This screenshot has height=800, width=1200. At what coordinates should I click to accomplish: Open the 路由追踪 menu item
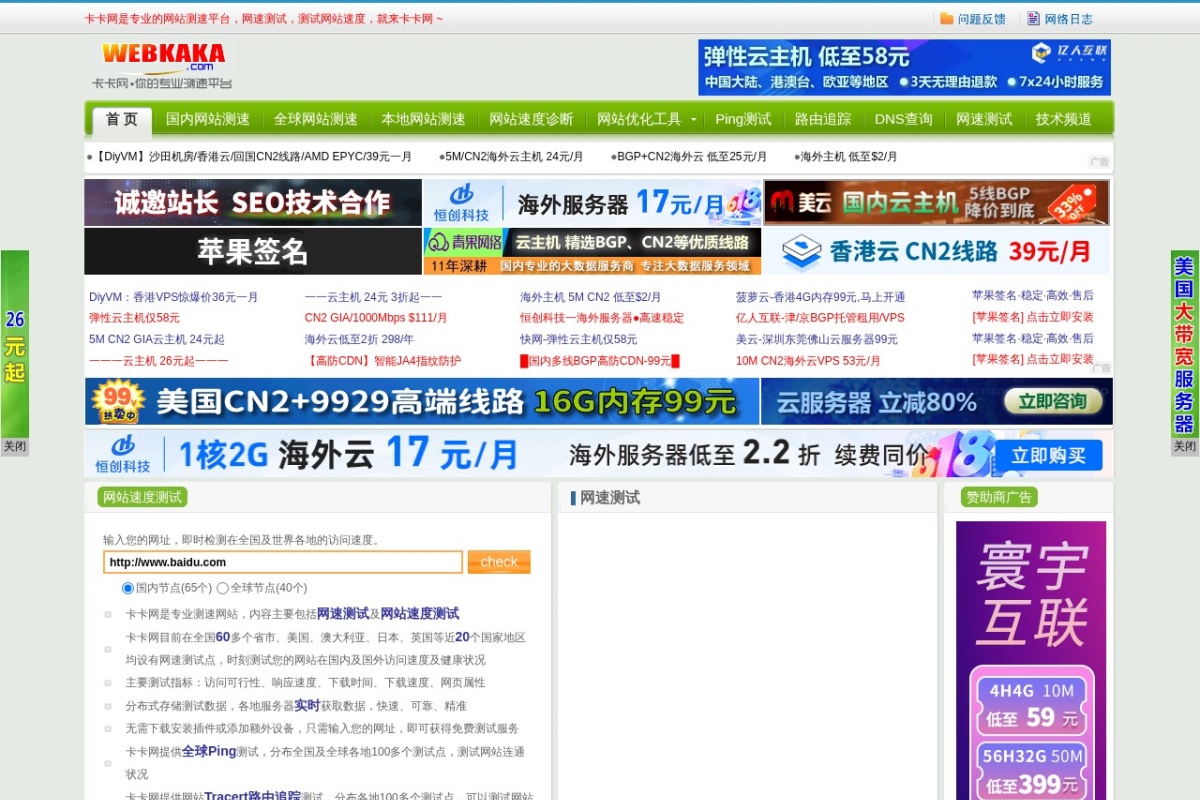point(823,119)
